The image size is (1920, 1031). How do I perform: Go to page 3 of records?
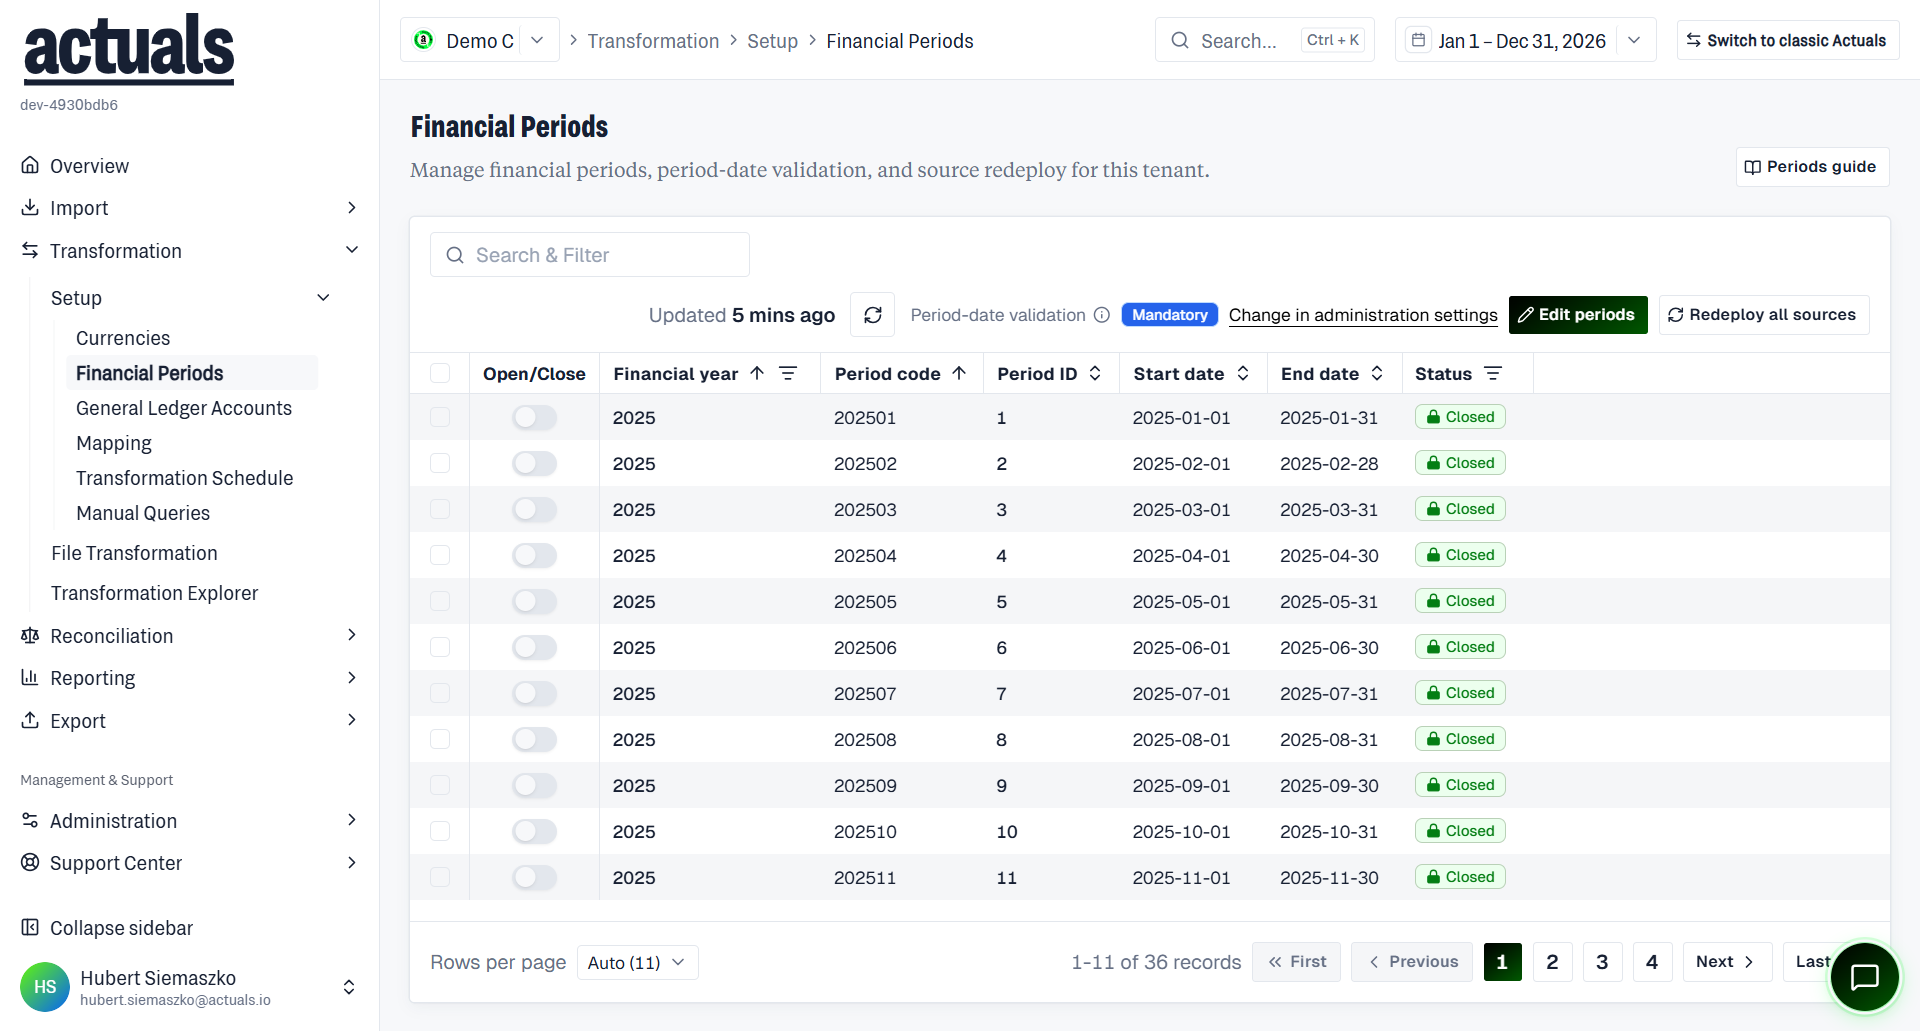click(1602, 962)
